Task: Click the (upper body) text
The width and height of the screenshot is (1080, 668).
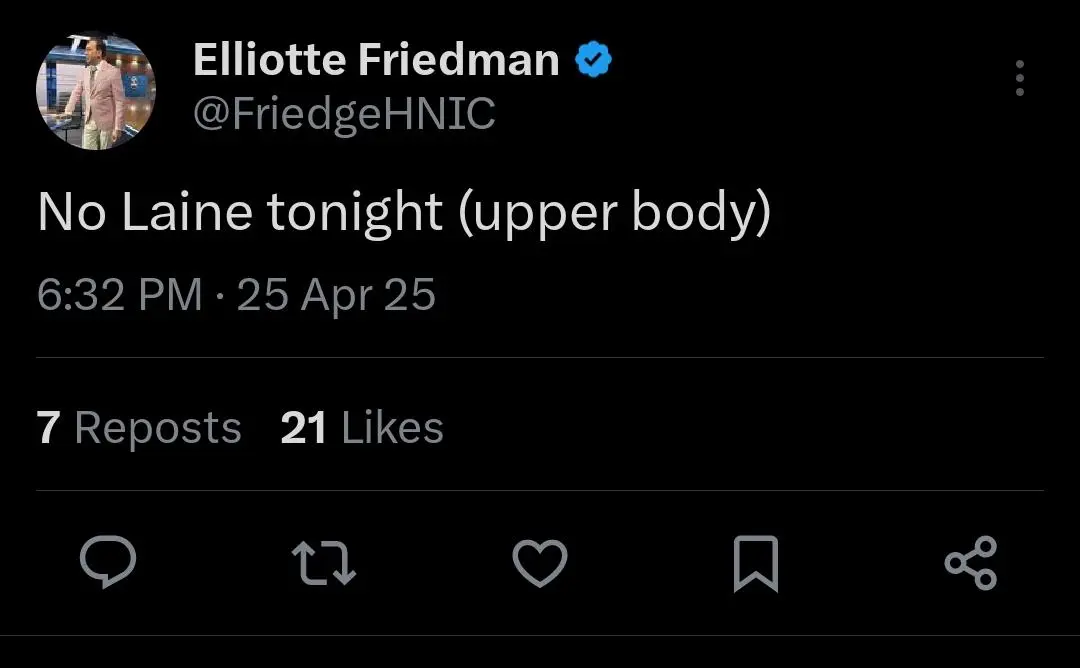Action: click(x=614, y=214)
